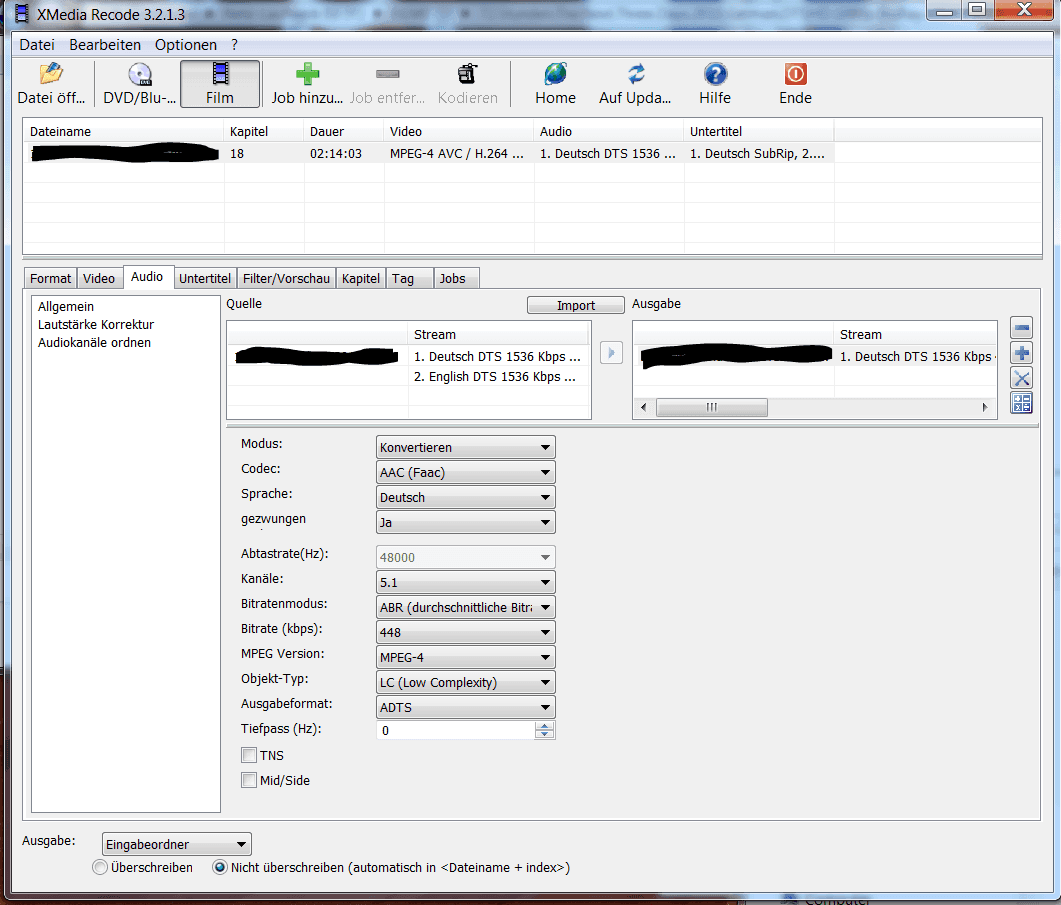
Task: Open the Ausgabeformat dropdown showing ADTS
Action: (466, 707)
